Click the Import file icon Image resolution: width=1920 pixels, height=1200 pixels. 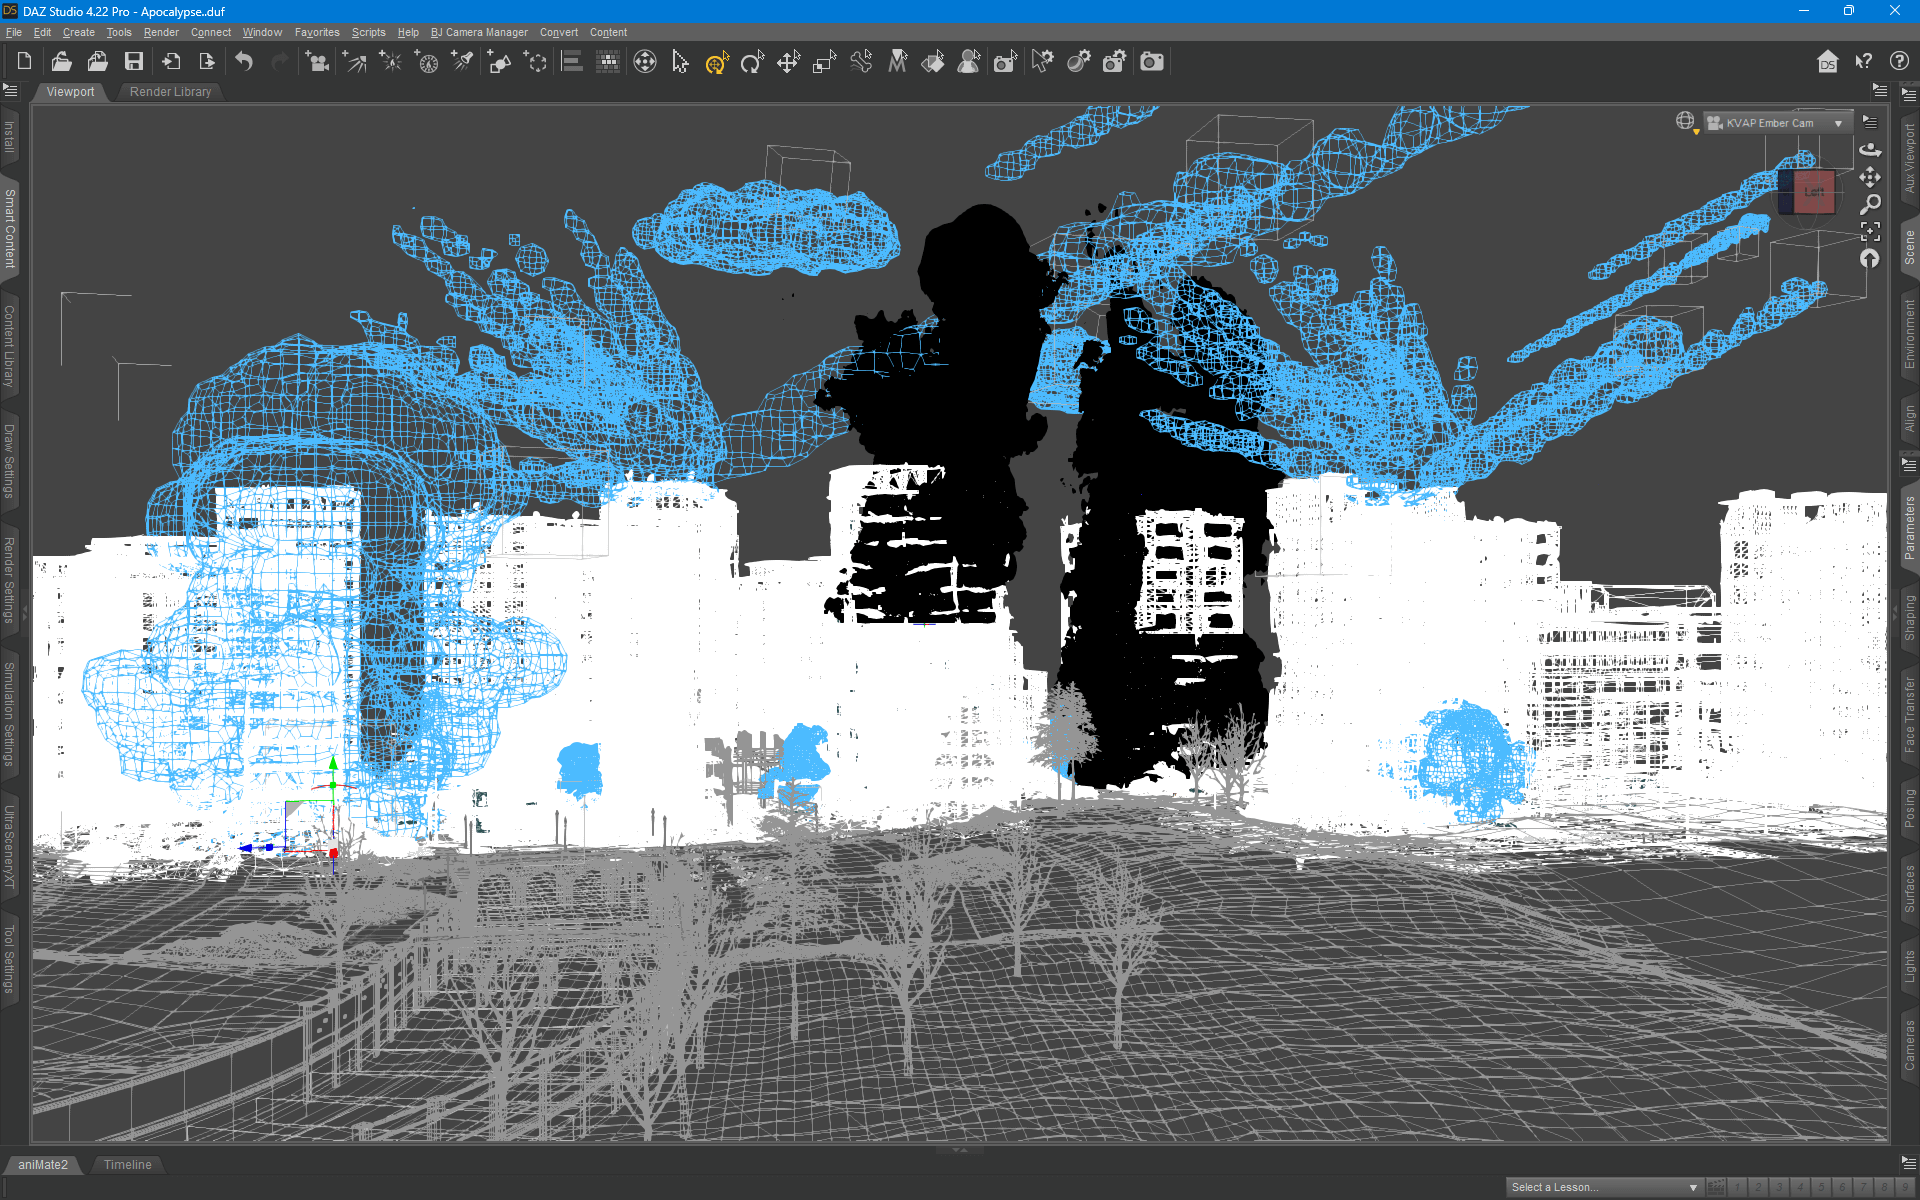point(171,62)
